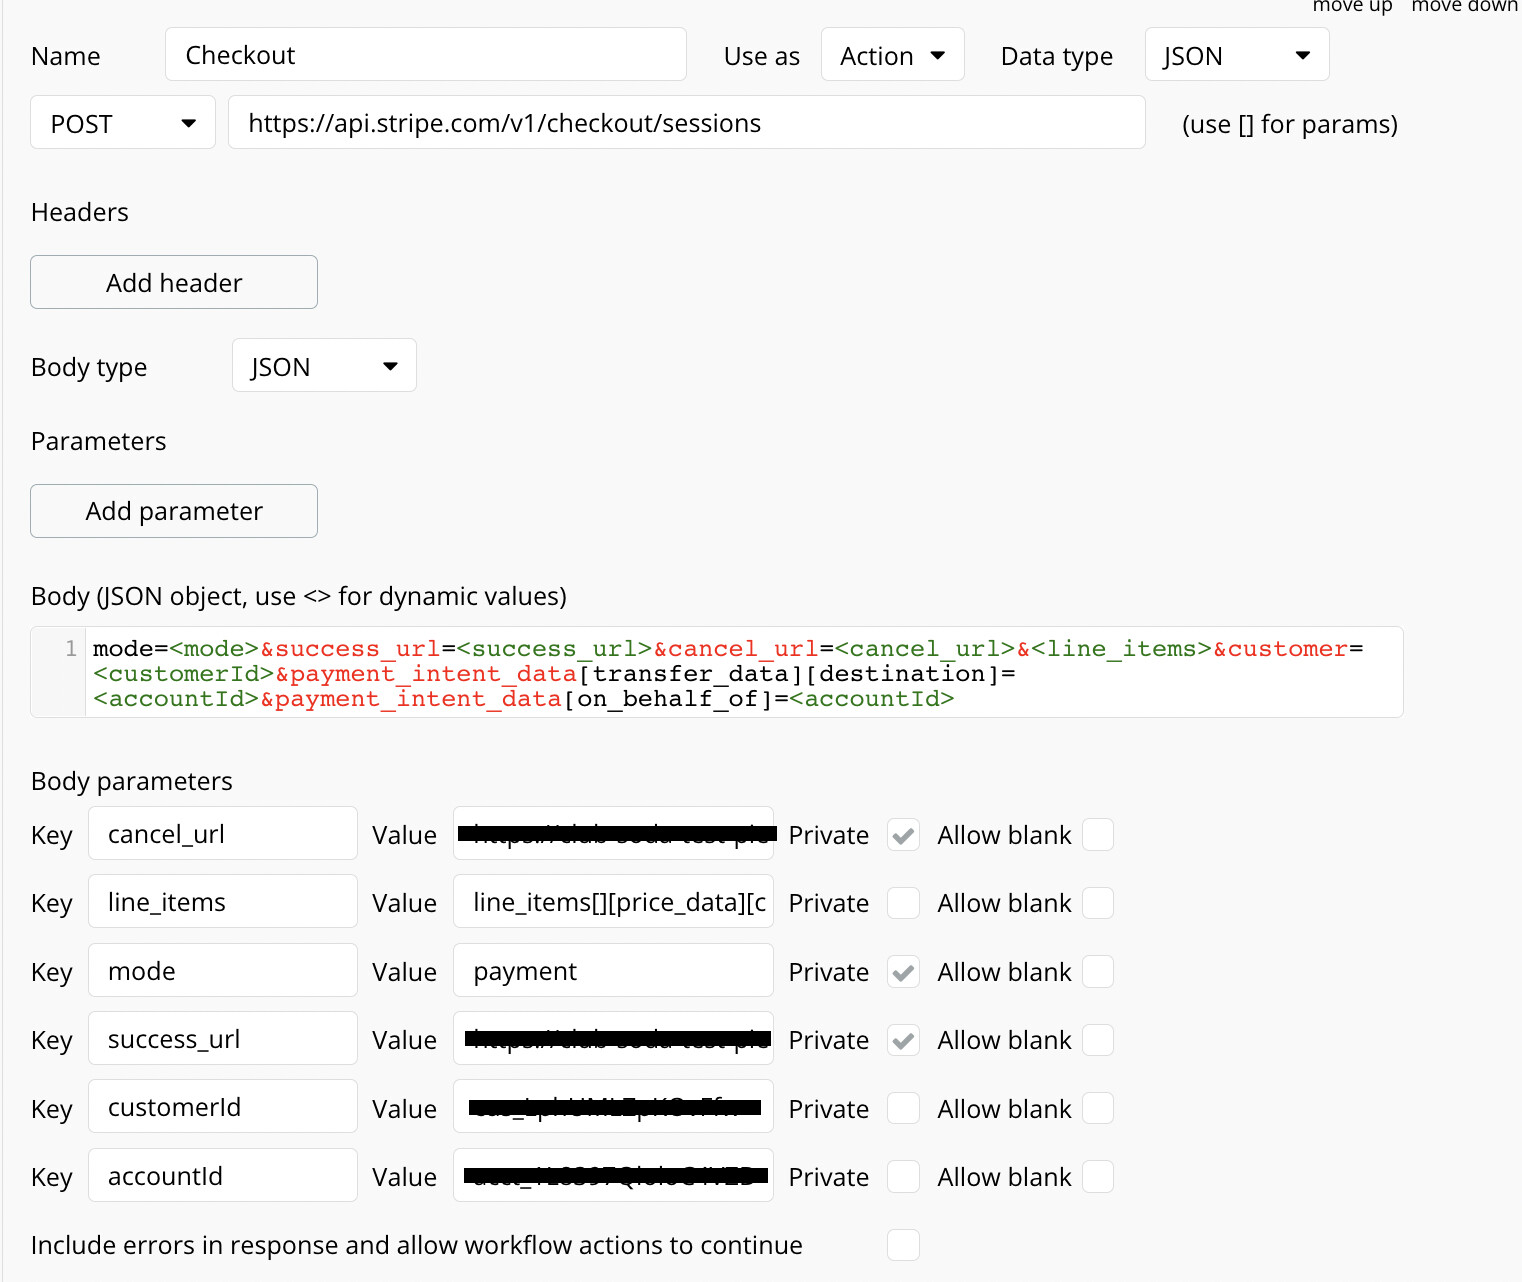Viewport: 1522px width, 1282px height.
Task: Disable Private for the success_url parameter
Action: [902, 1040]
